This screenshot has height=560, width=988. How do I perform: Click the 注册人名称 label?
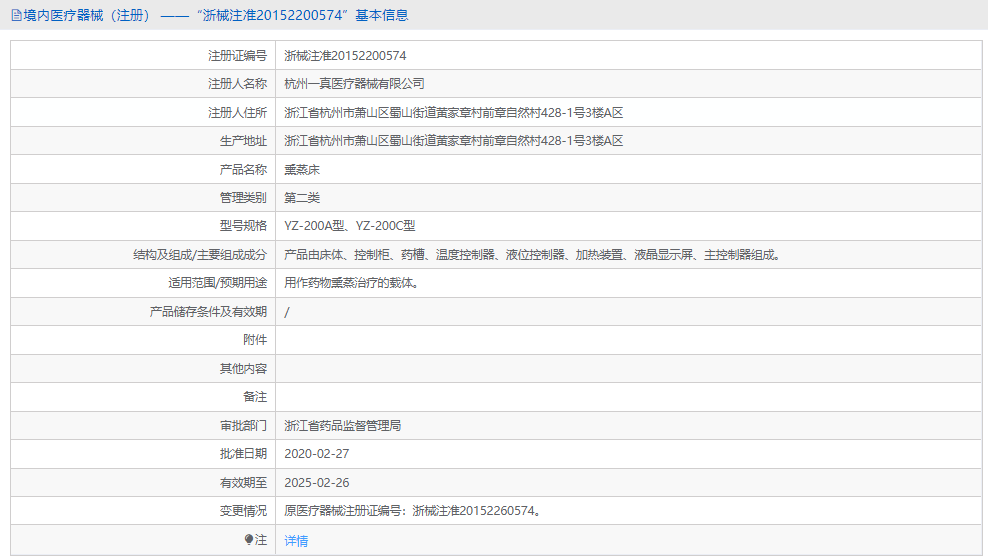238,84
